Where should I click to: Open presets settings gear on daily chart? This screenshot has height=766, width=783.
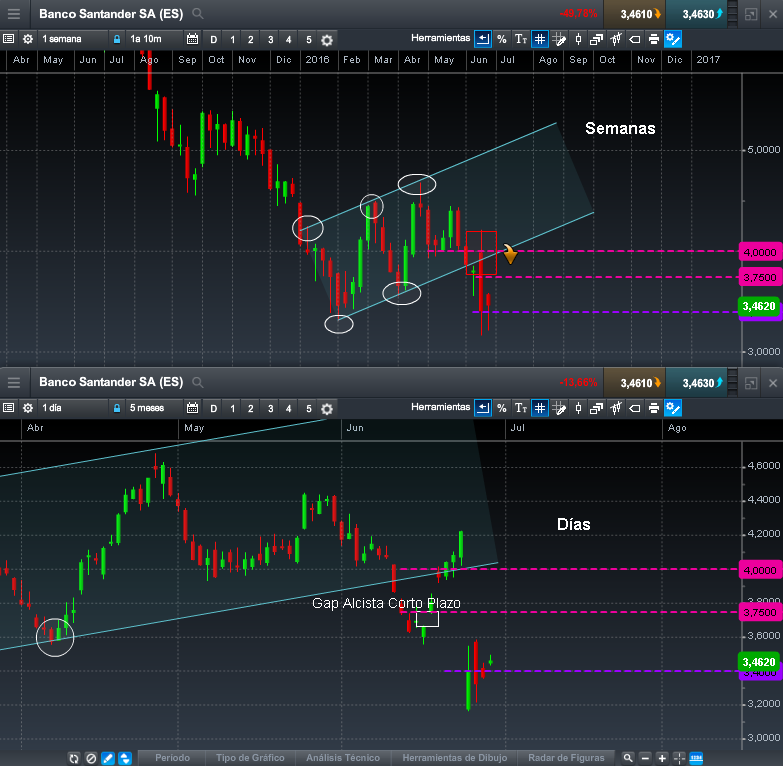(327, 409)
